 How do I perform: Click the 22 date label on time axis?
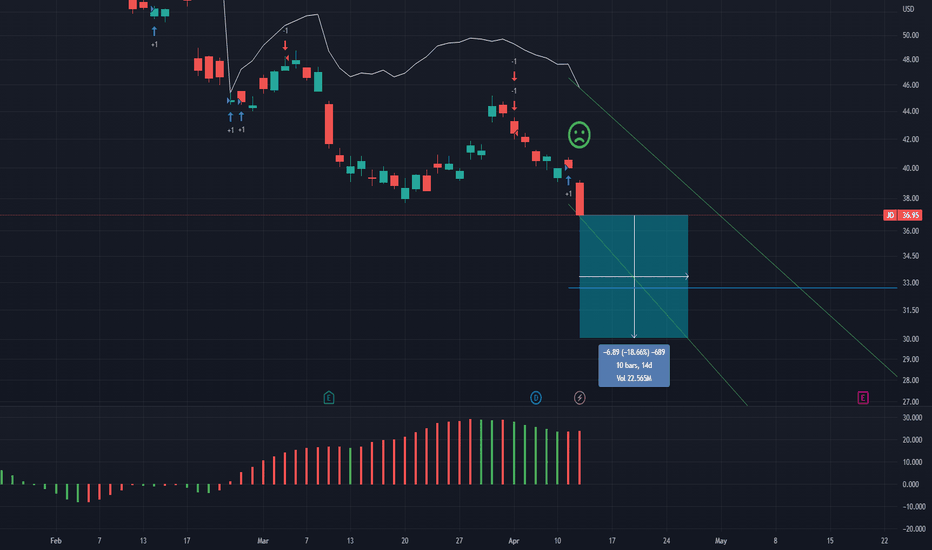click(x=884, y=541)
